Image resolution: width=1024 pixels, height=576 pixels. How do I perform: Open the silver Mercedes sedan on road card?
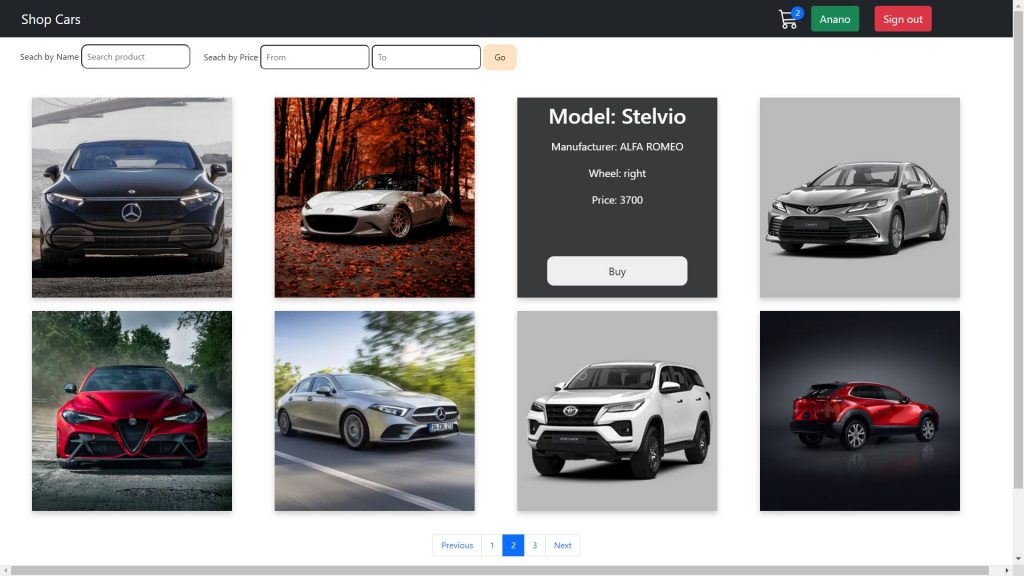coord(374,411)
